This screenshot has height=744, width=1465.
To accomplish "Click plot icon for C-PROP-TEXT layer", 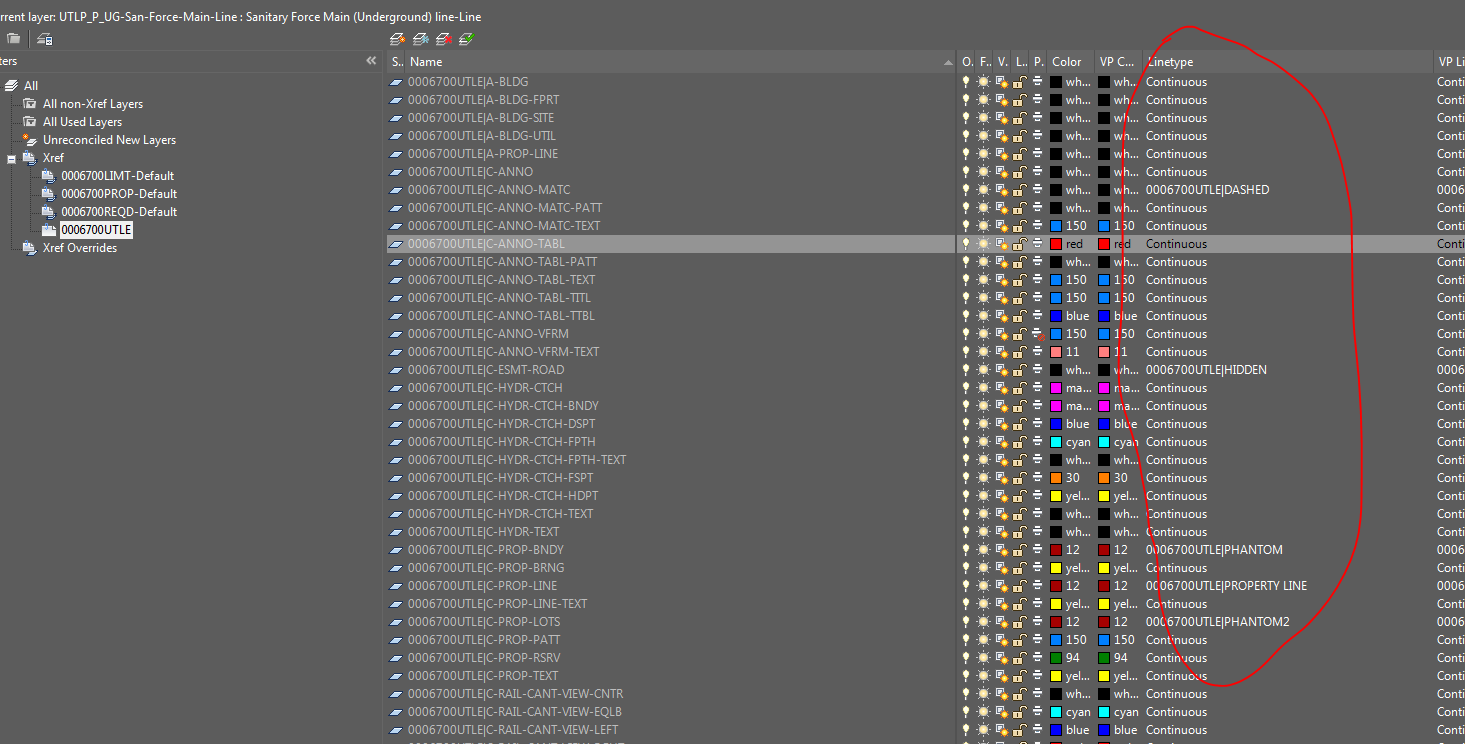I will click(1038, 676).
